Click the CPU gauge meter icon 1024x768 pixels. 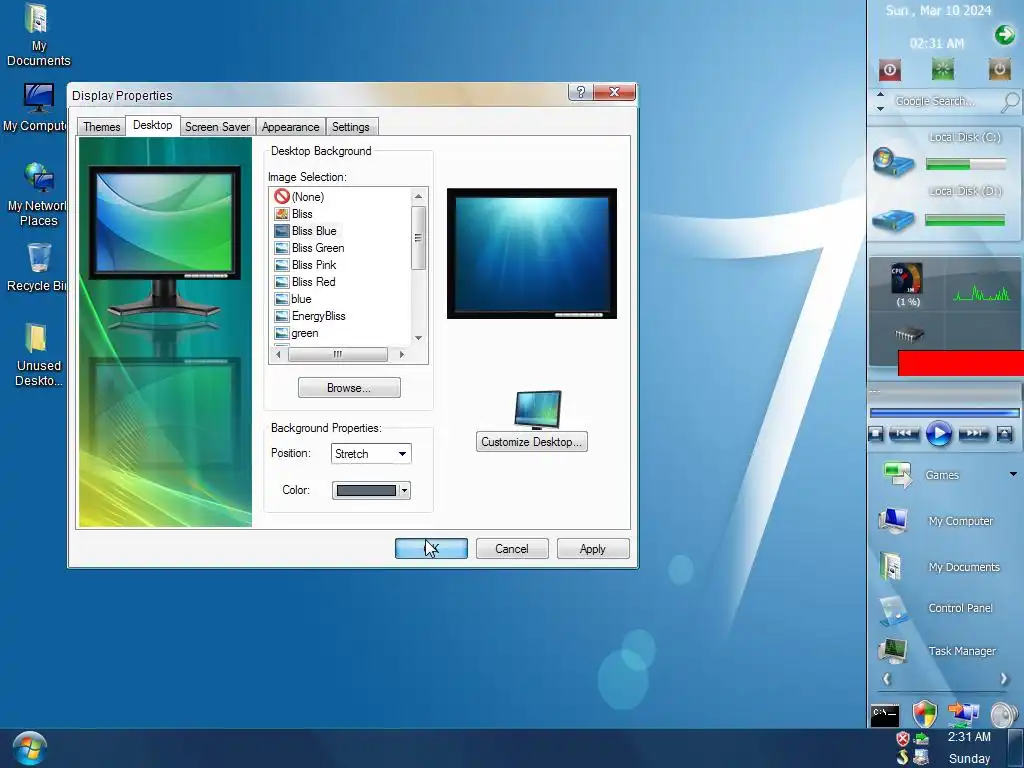[907, 278]
